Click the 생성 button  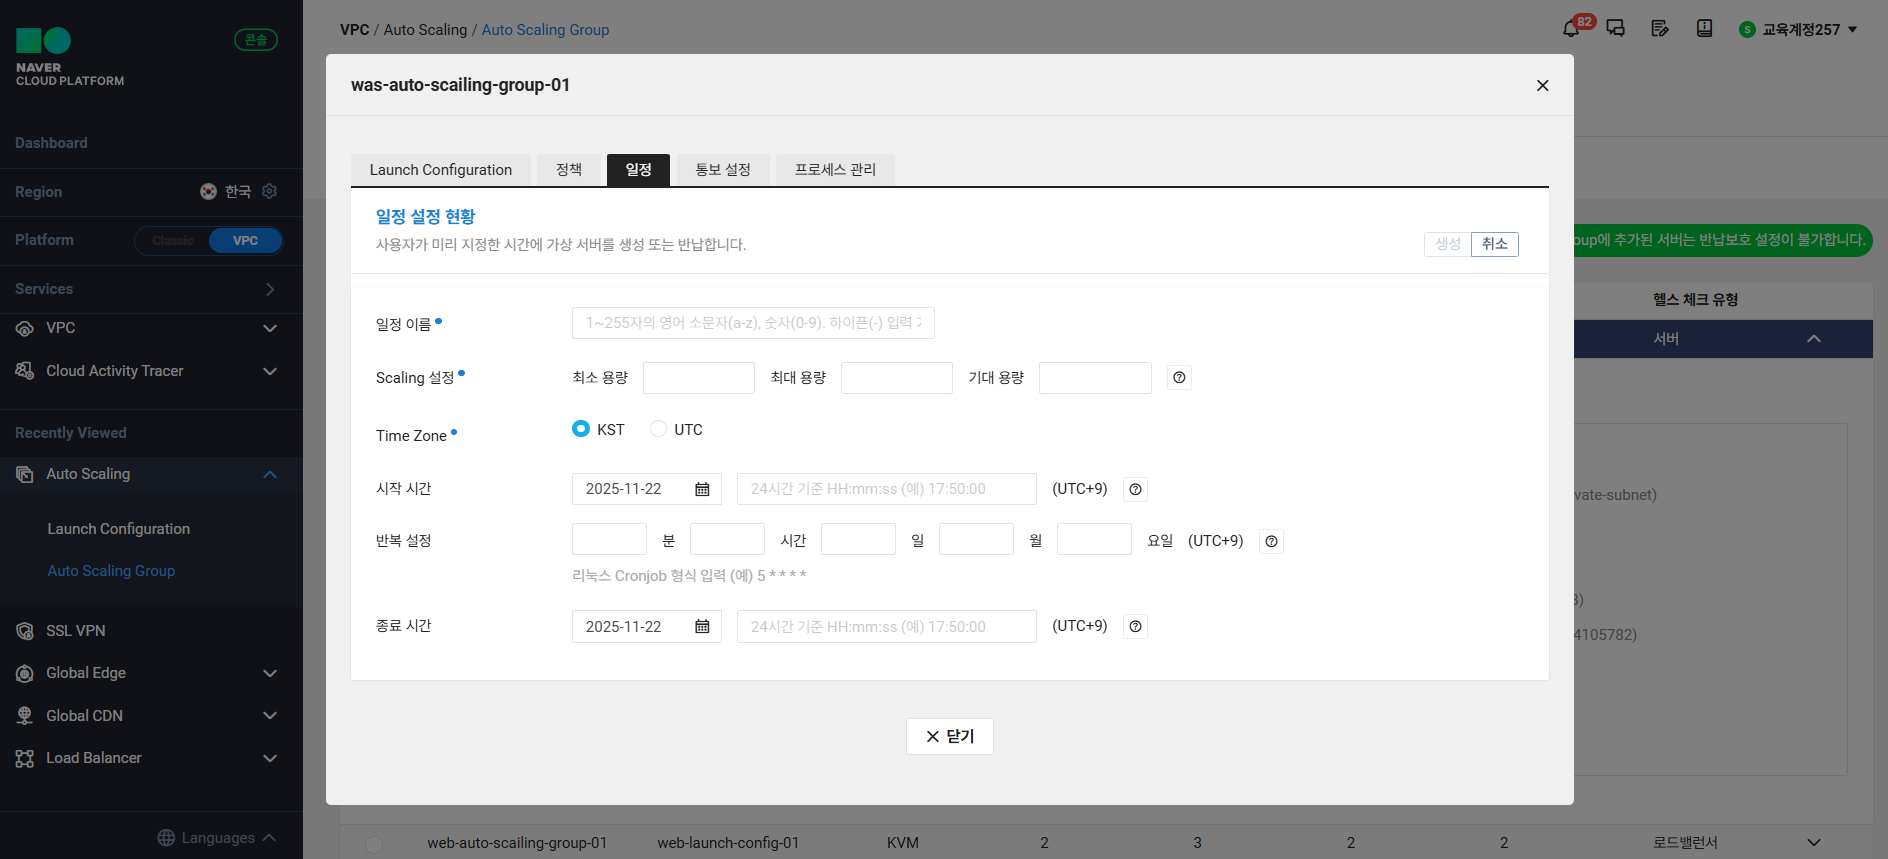tap(1448, 244)
